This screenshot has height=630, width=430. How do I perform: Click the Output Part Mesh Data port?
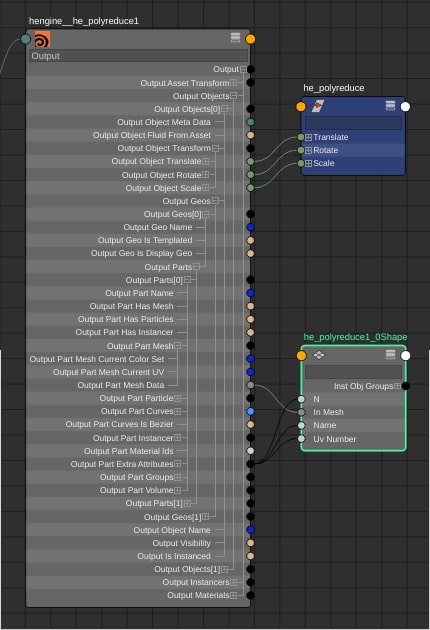(x=250, y=385)
